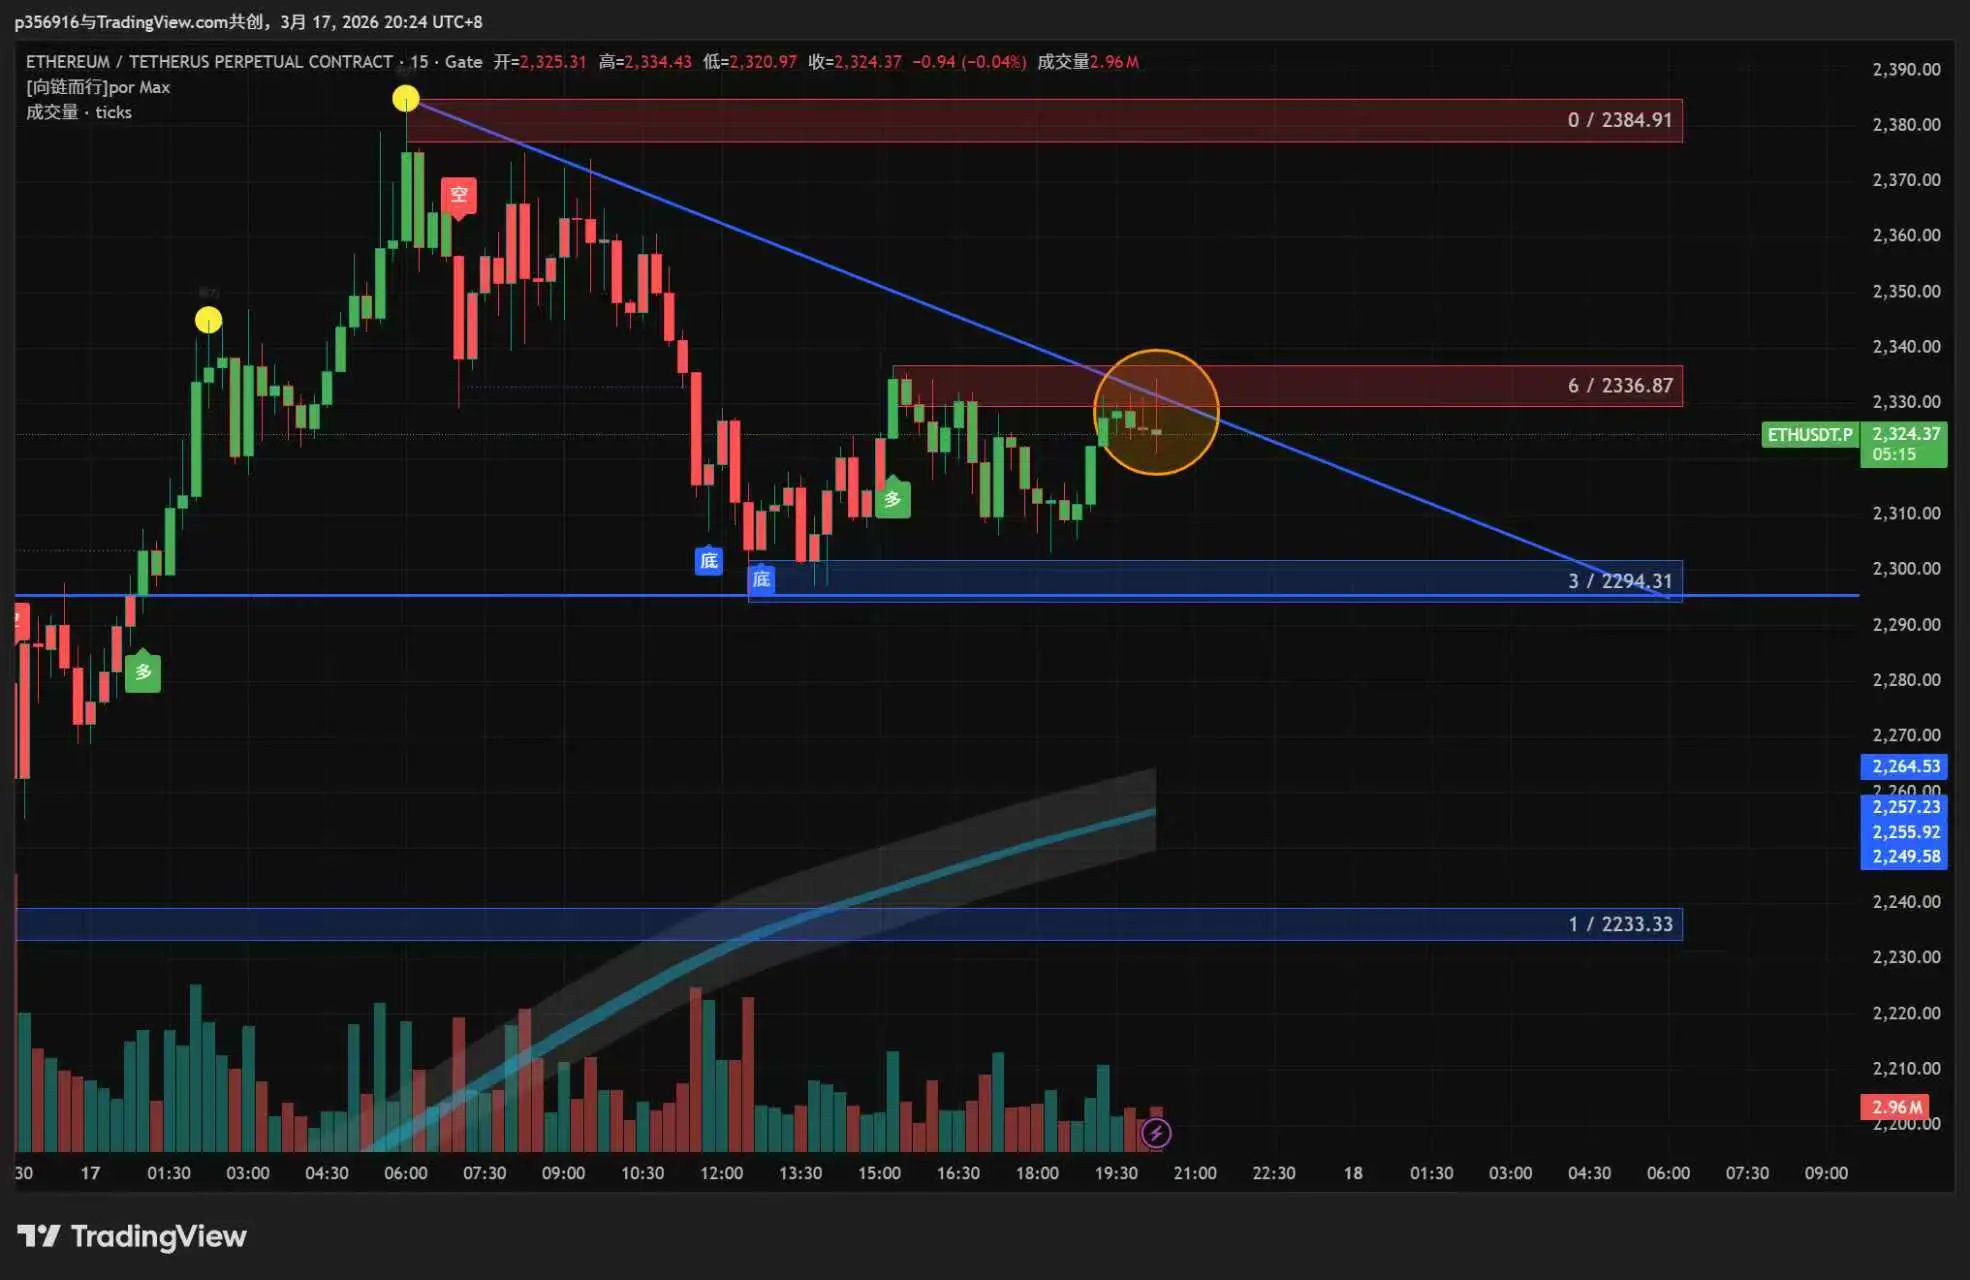The width and height of the screenshot is (1970, 1280).
Task: Click the [向链而行]por Max indicator legend
Action: click(x=98, y=87)
